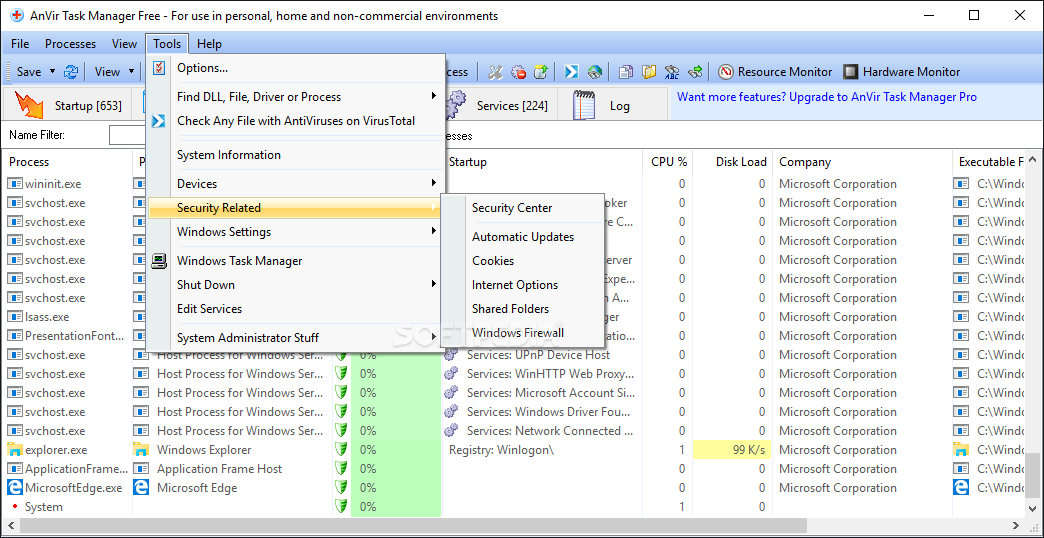Click the Resource Monitor gauge icon
The width and height of the screenshot is (1044, 538).
726,72
